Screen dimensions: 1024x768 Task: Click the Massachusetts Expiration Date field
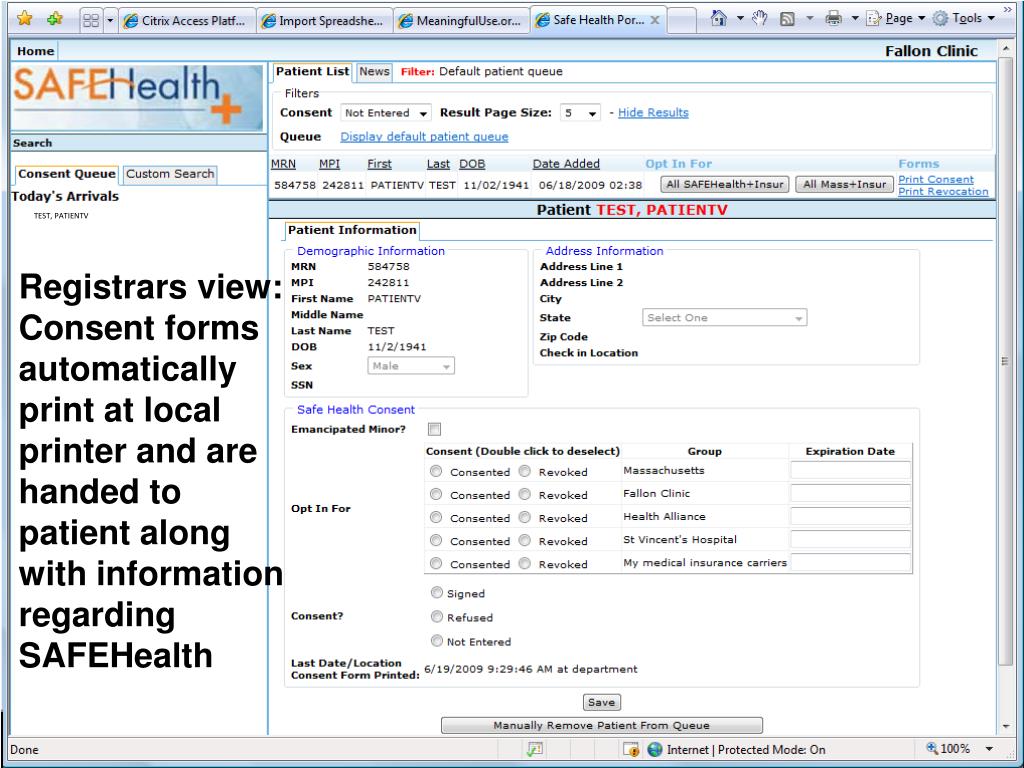pos(850,470)
